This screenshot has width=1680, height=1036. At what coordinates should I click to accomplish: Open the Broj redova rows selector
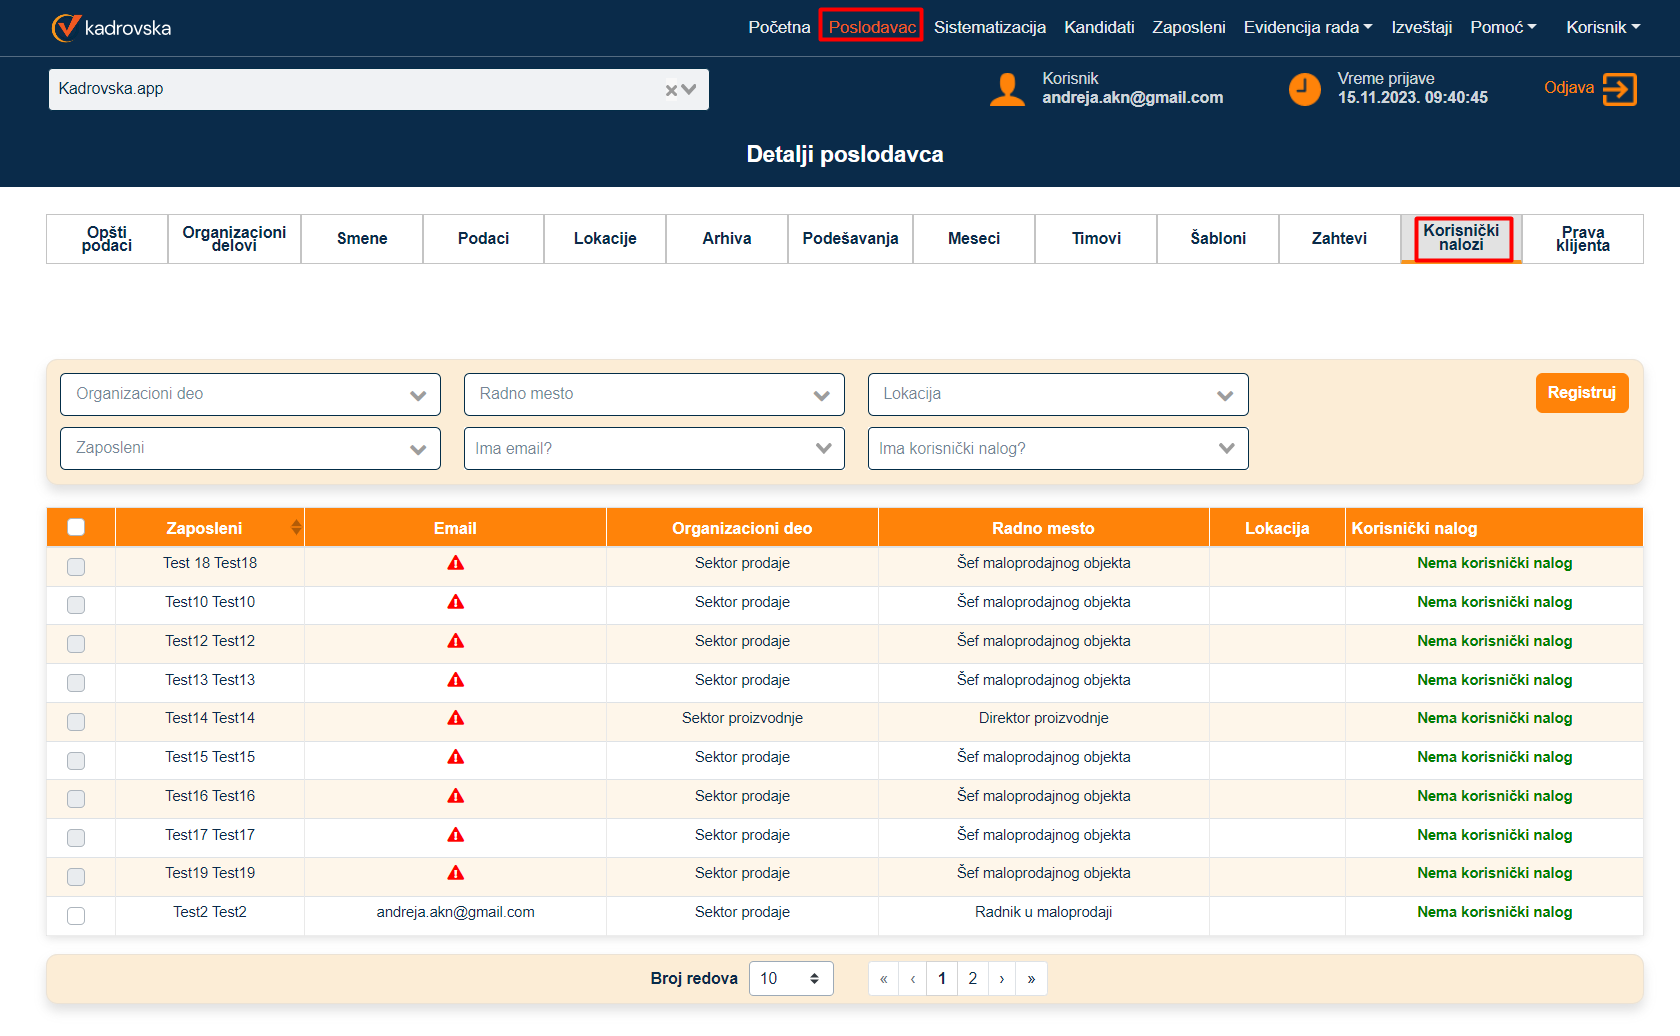(x=790, y=979)
